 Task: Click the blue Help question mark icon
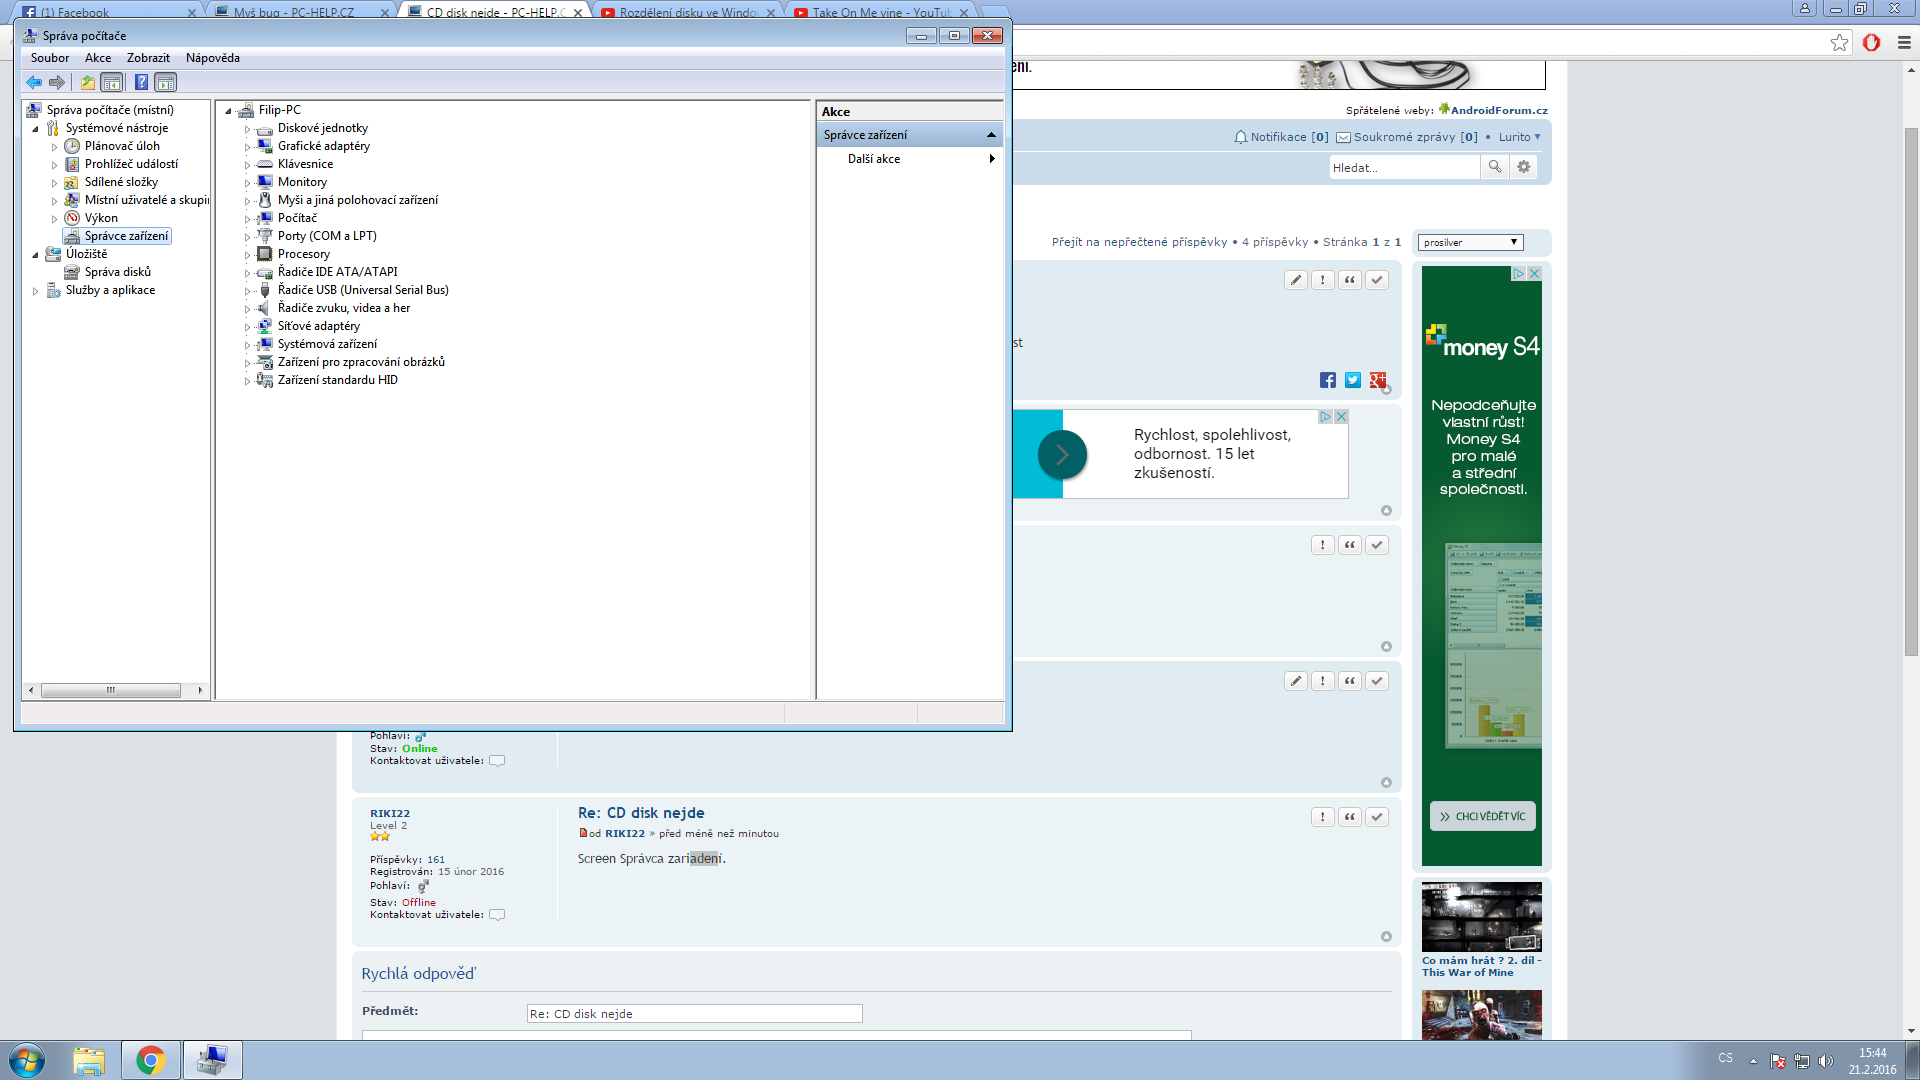point(141,83)
